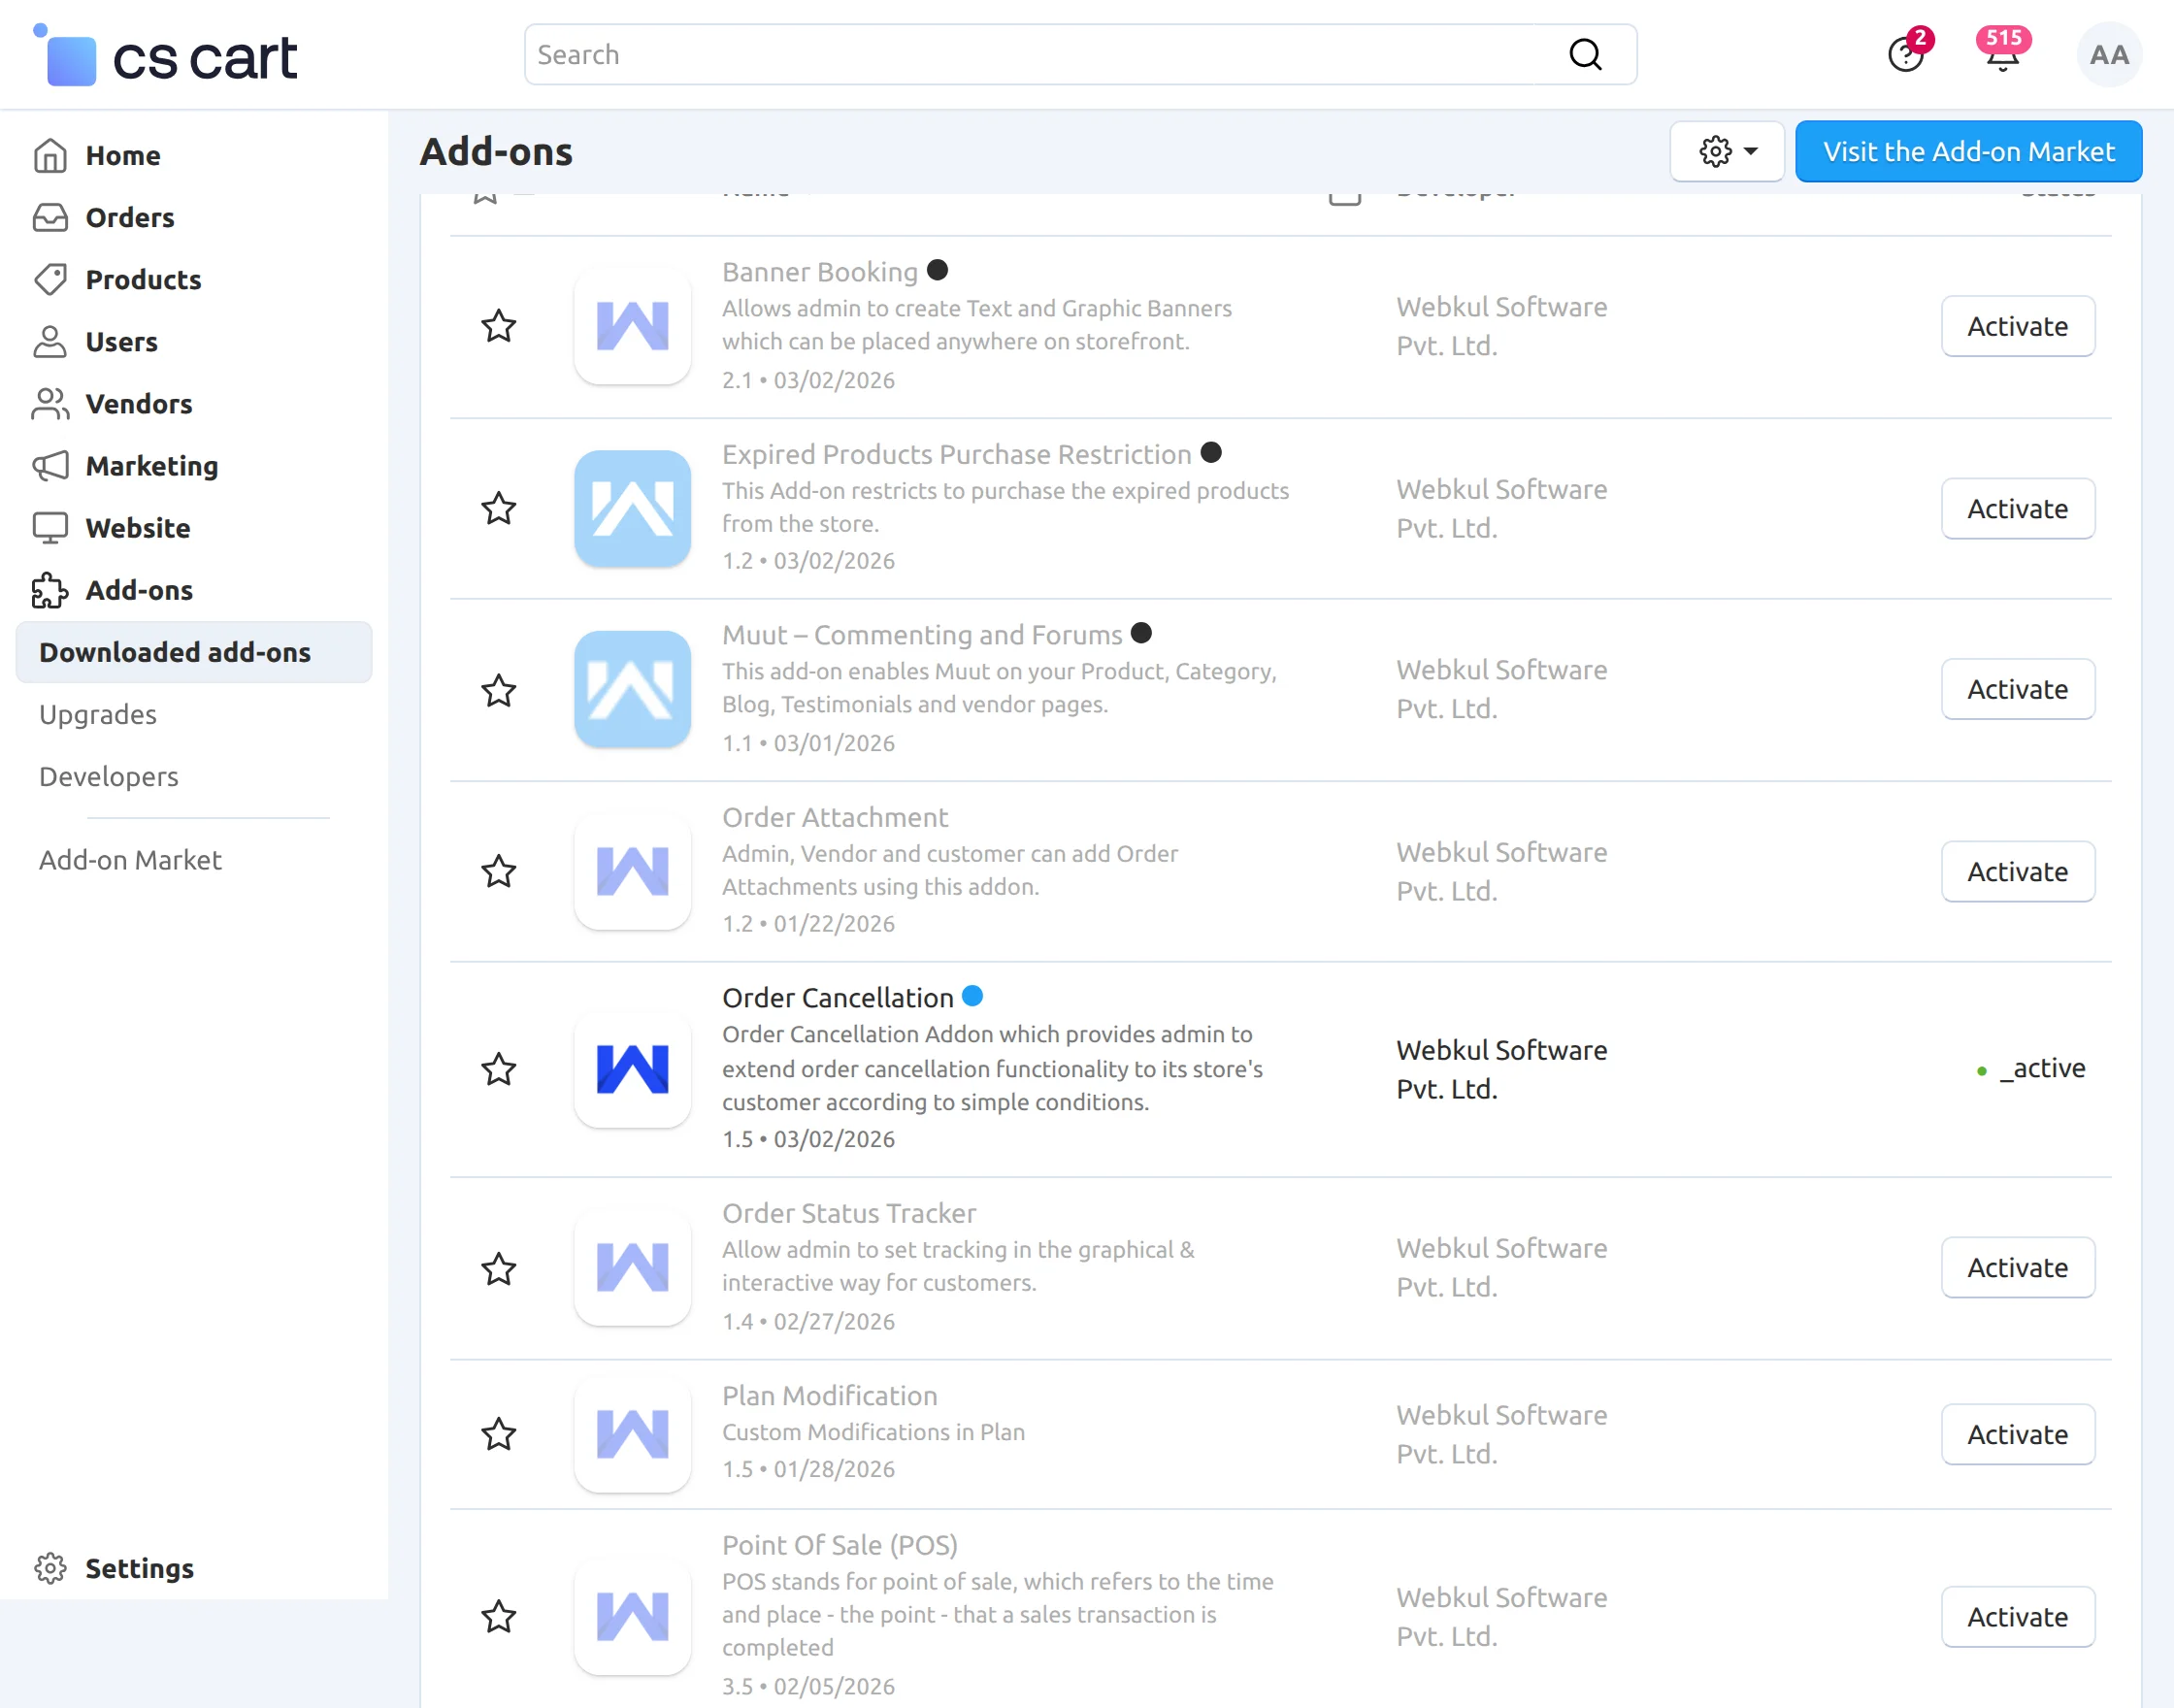Viewport: 2174px width, 1708px height.
Task: Activate the Point Of Sale add-on
Action: click(x=2017, y=1616)
